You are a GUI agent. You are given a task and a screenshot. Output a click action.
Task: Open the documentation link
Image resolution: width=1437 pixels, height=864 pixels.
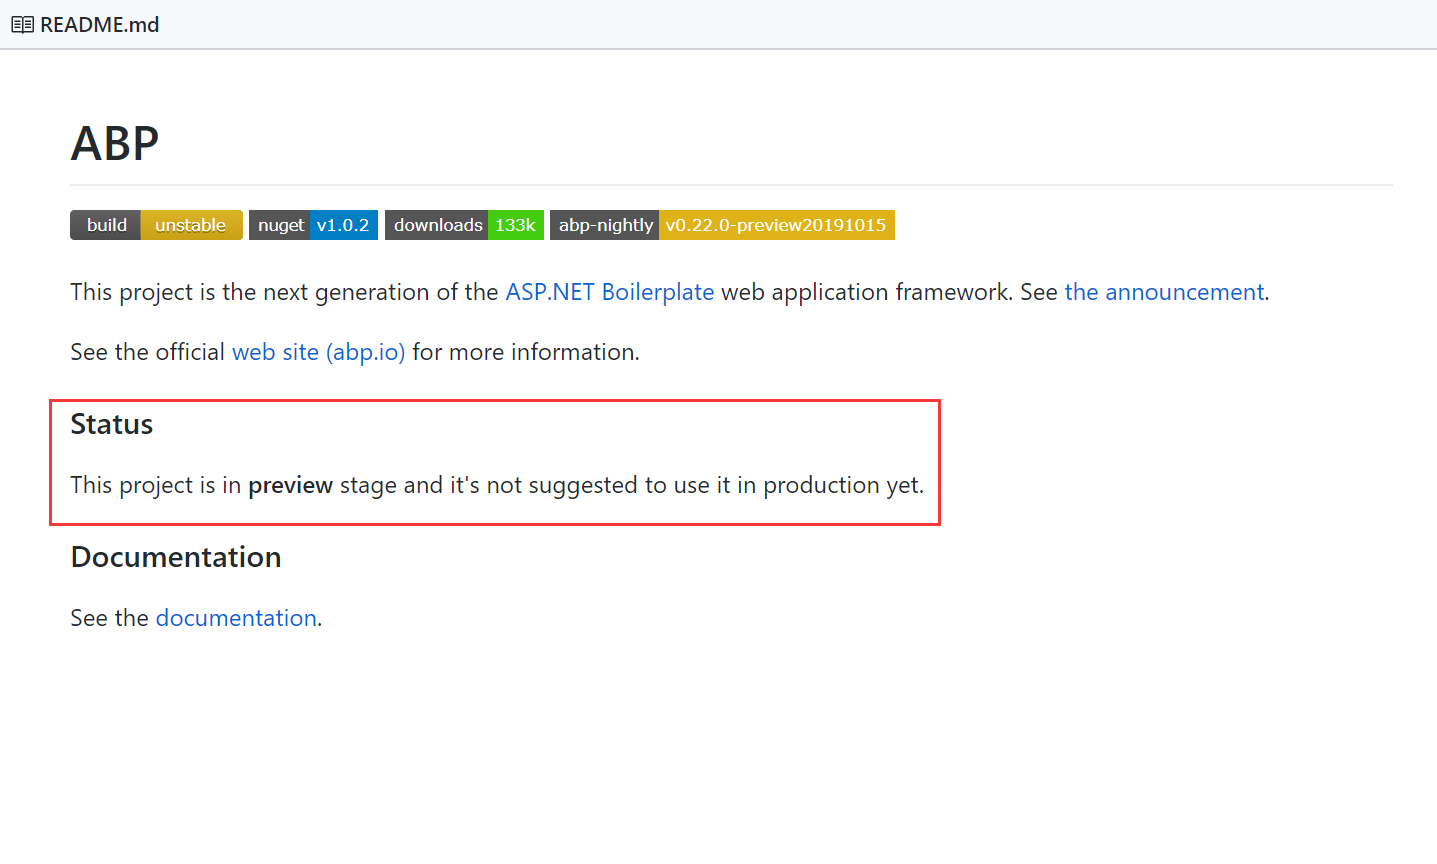(236, 618)
